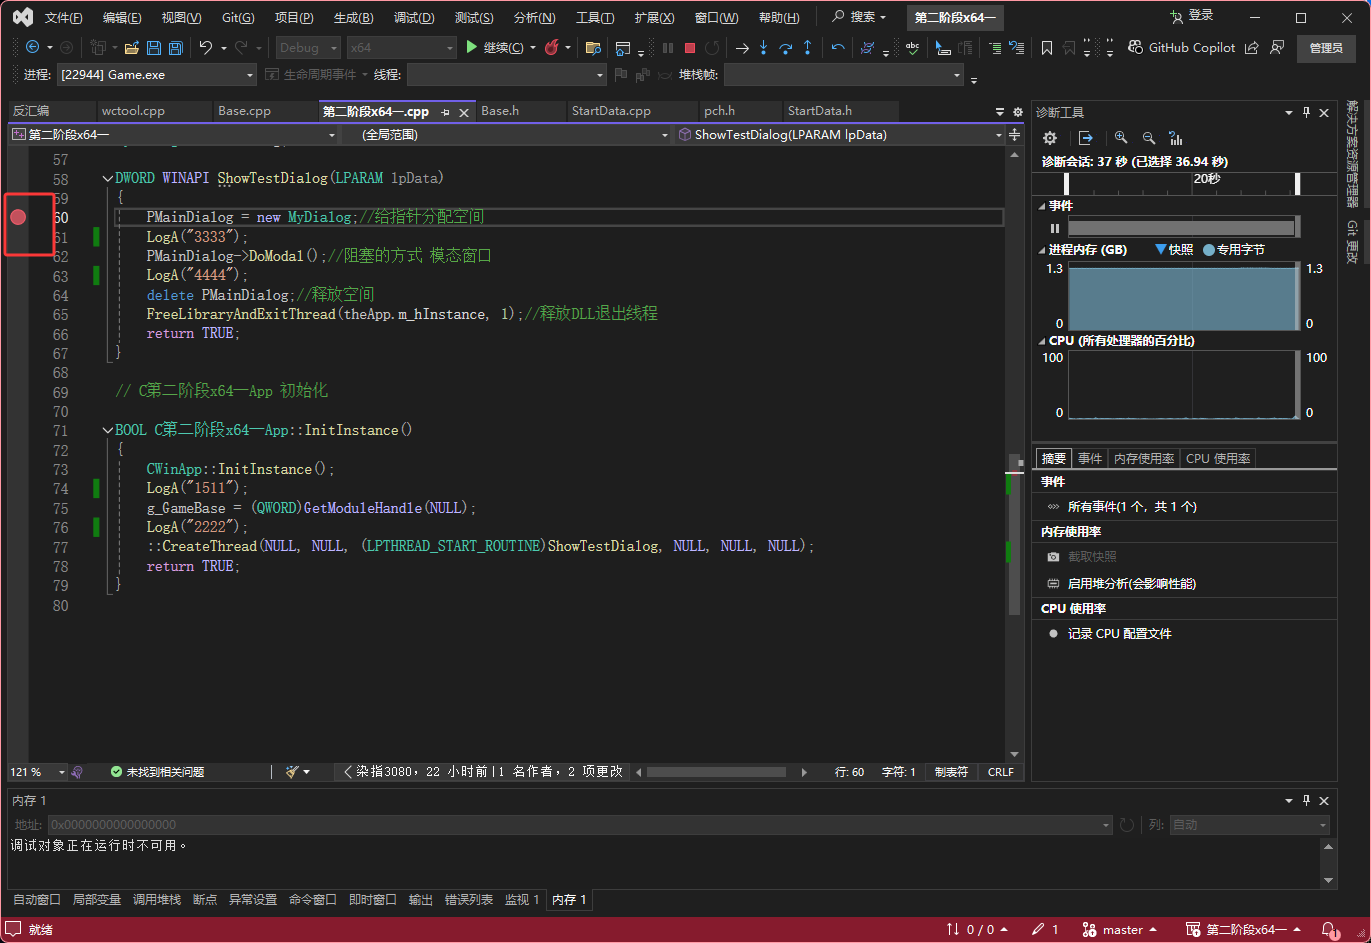Click the diagnostic tools export output icon

[x=1085, y=138]
